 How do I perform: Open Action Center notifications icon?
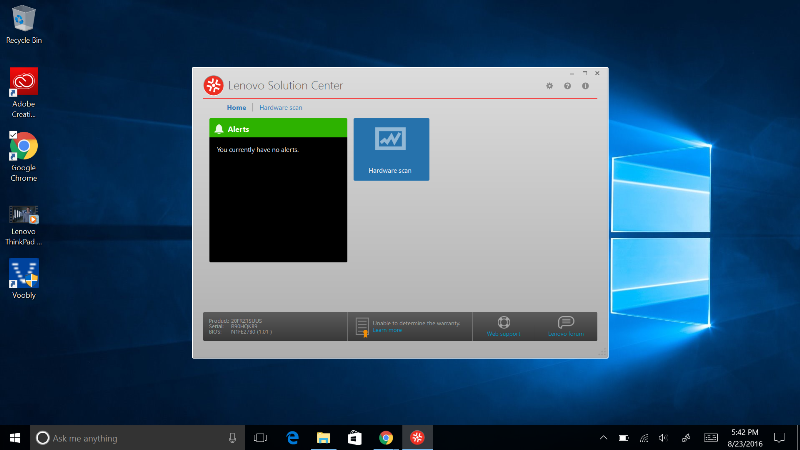(779, 438)
